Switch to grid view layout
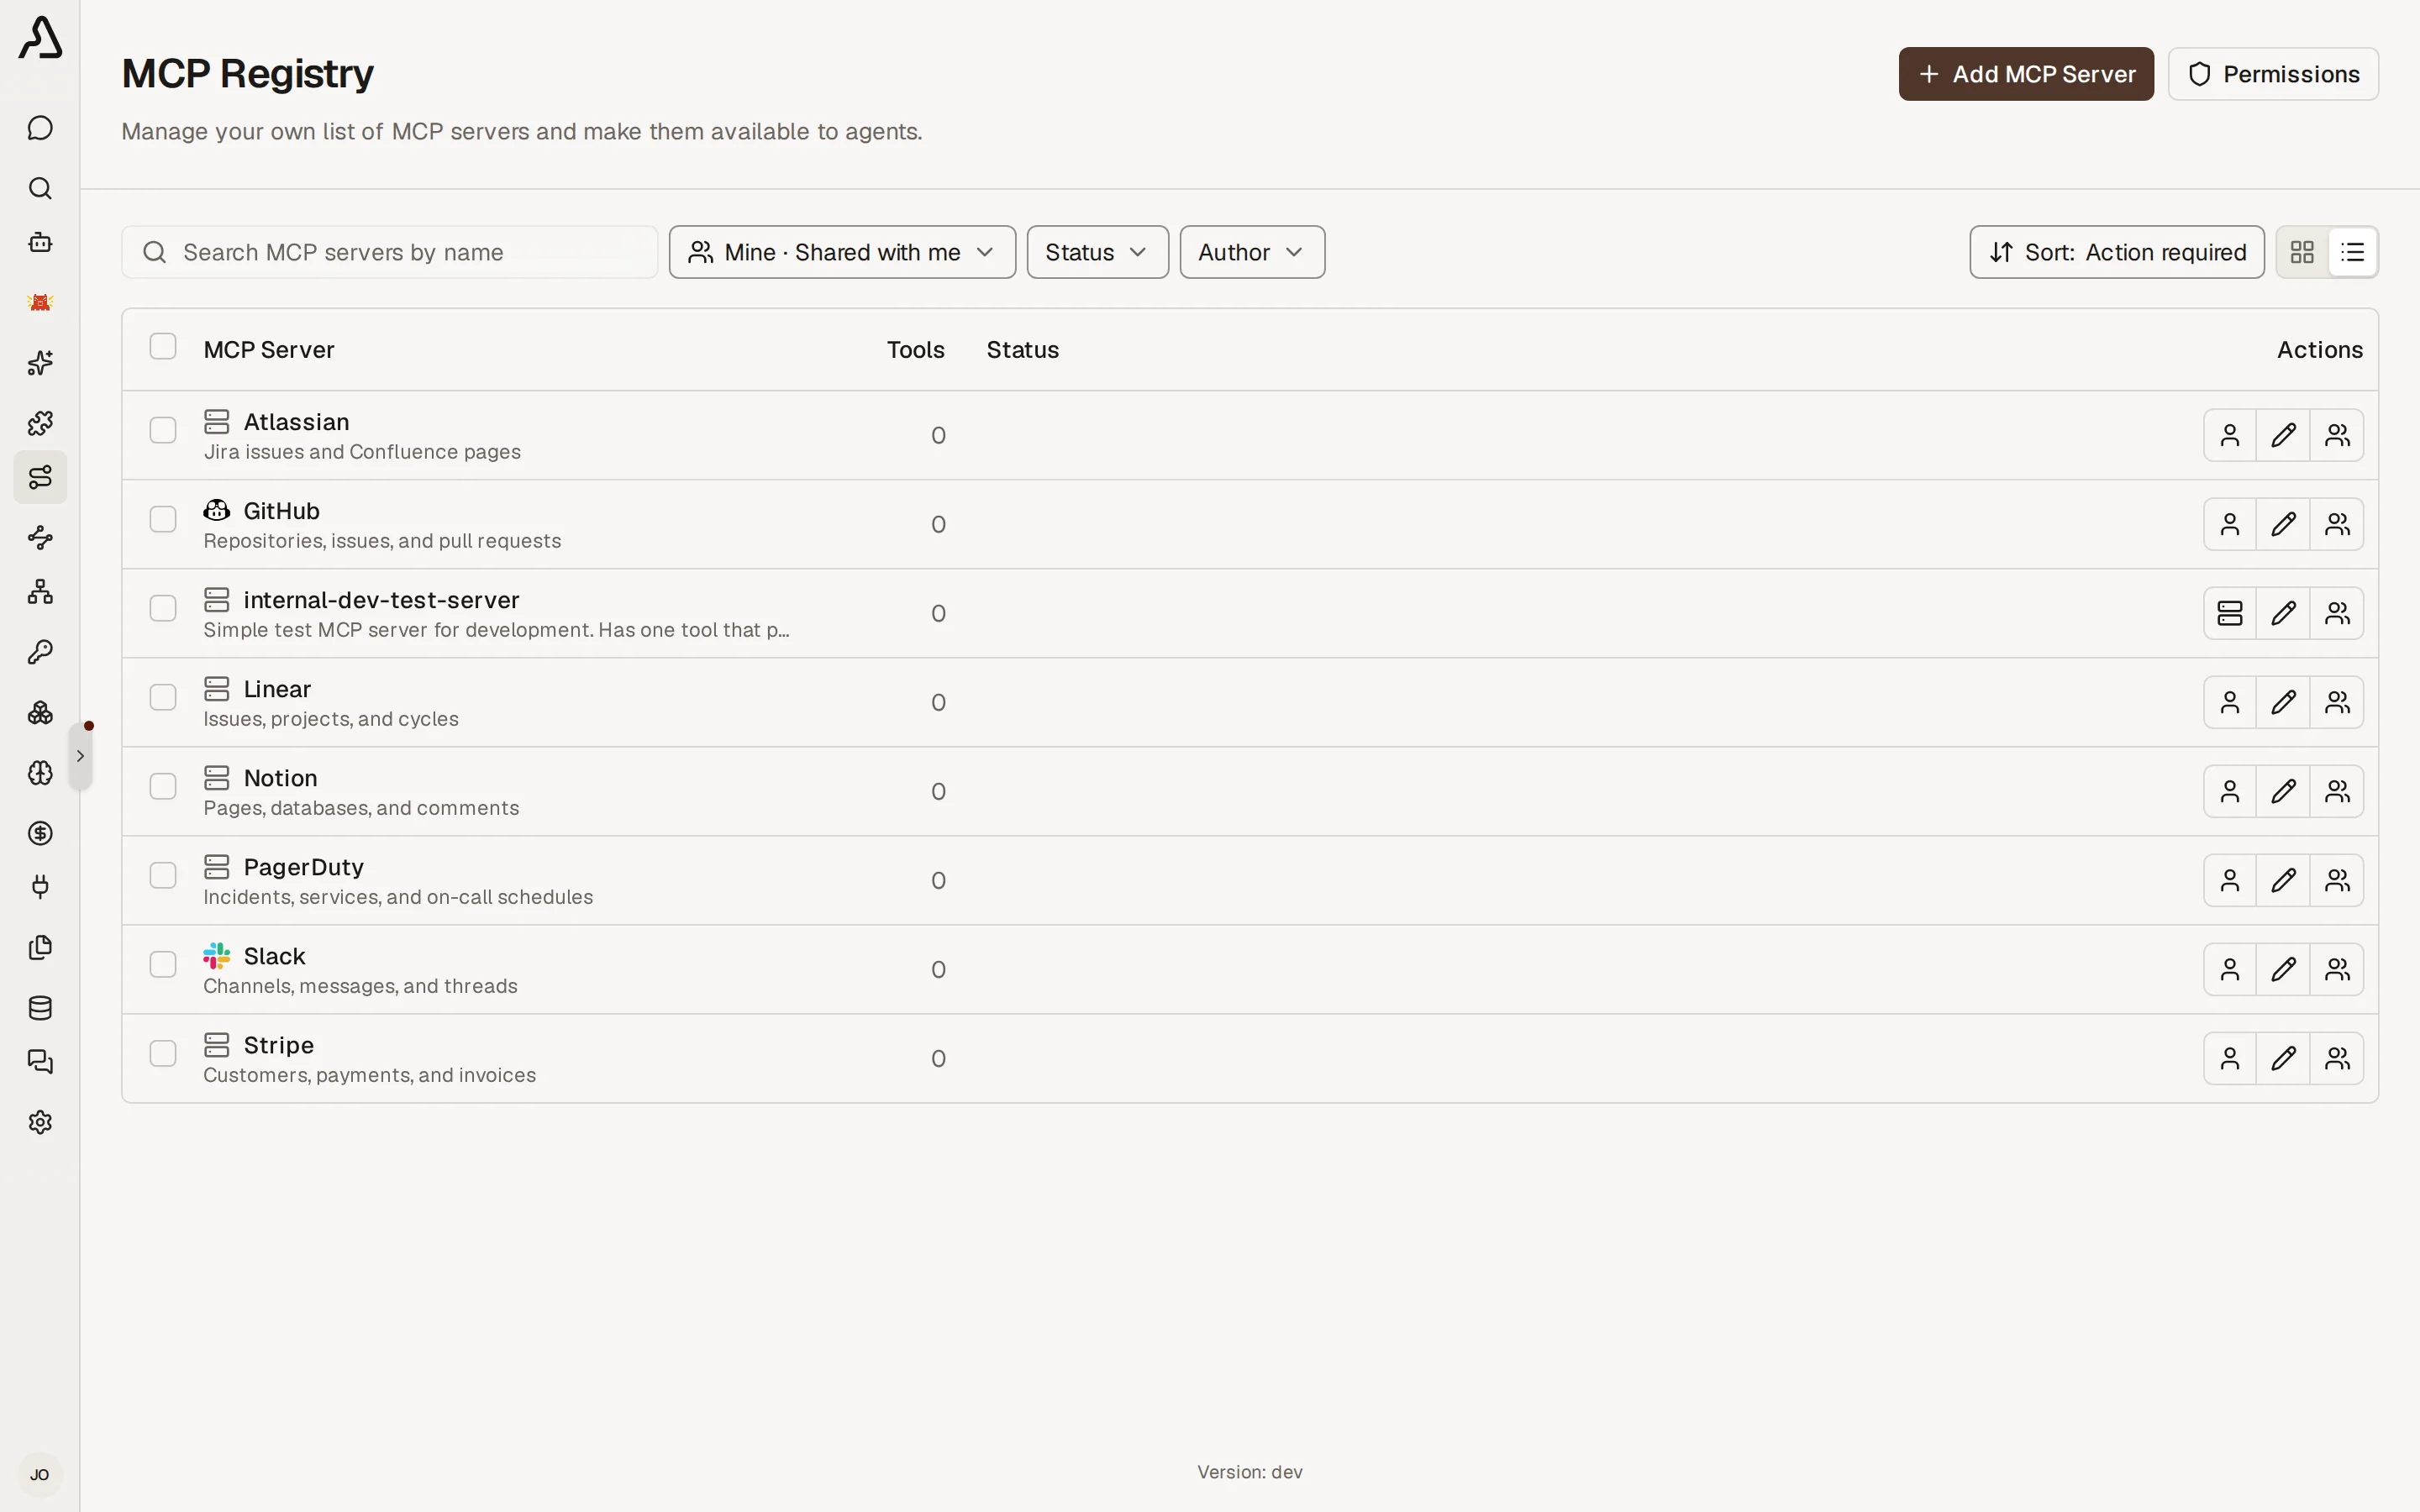This screenshot has height=1512, width=2420. [2302, 252]
